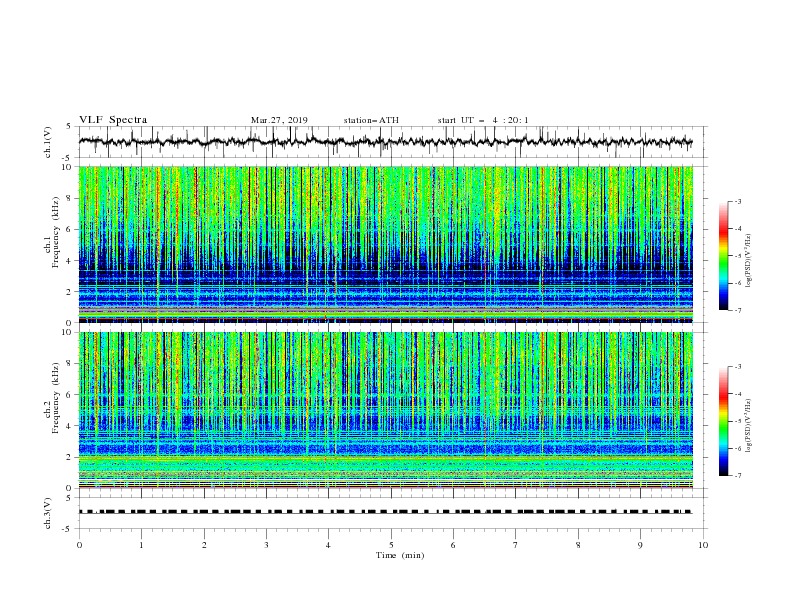This screenshot has width=792, height=612.
Task: Click the ch.2 'Frequency (kHz)' axis label
Action: click(56, 398)
